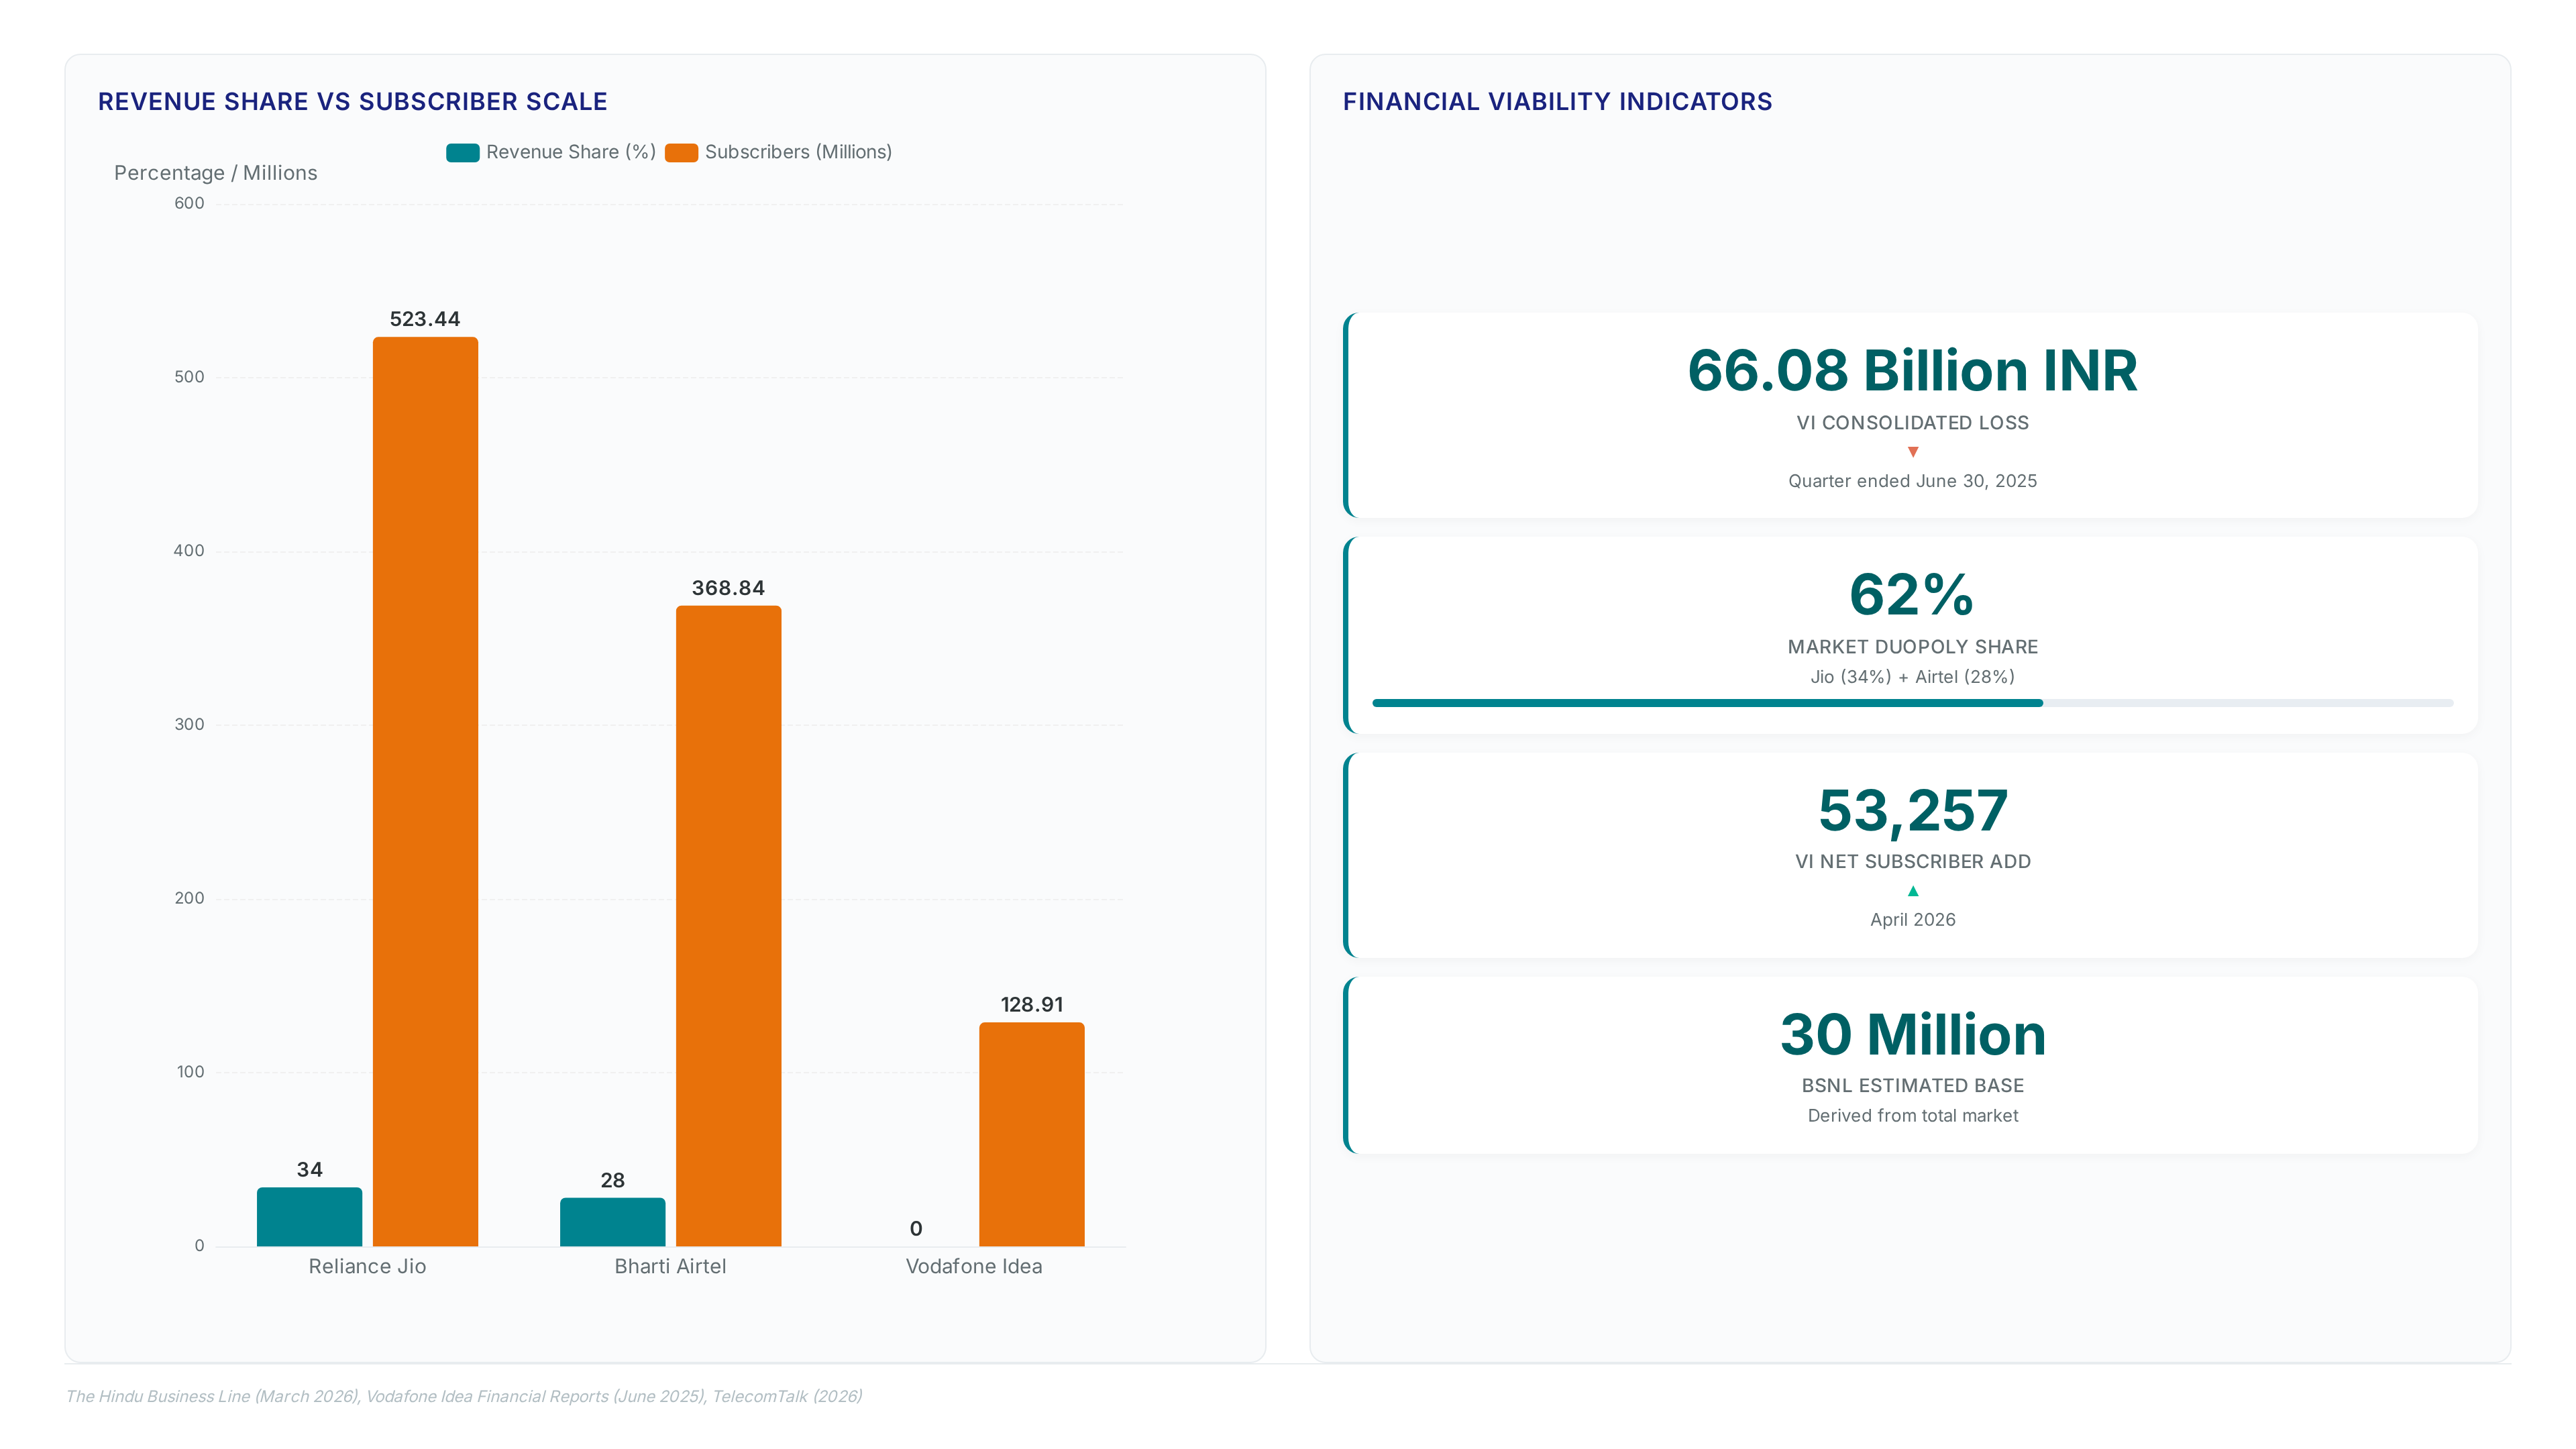2576x1449 pixels.
Task: Click the 62% duopoly share figure
Action: 1912,594
